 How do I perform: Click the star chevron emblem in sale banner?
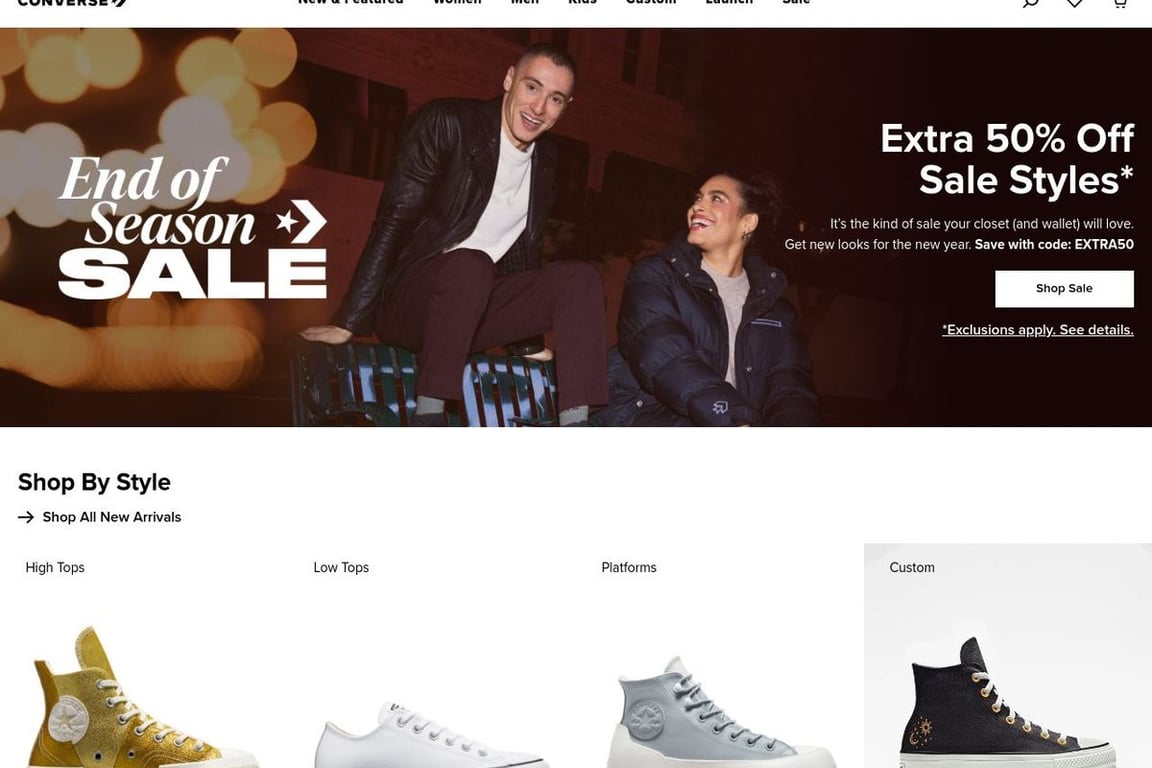[x=301, y=220]
